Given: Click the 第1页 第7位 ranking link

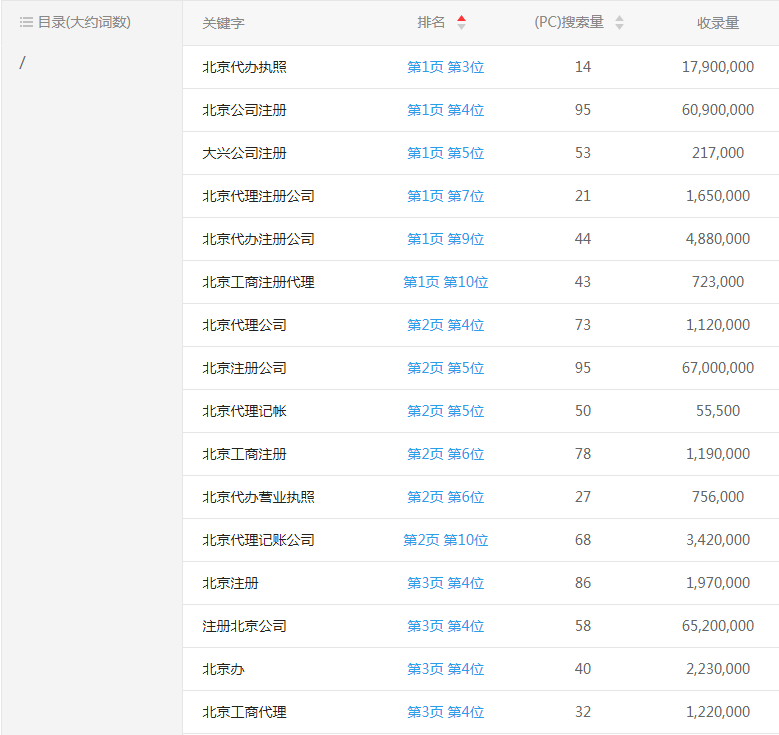Looking at the screenshot, I should [445, 196].
